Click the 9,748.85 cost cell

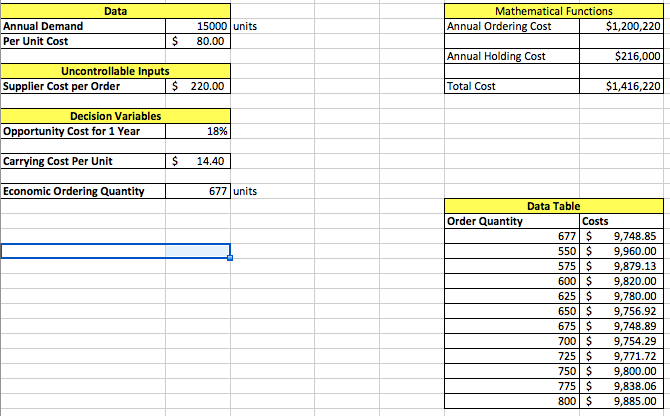[x=621, y=236]
